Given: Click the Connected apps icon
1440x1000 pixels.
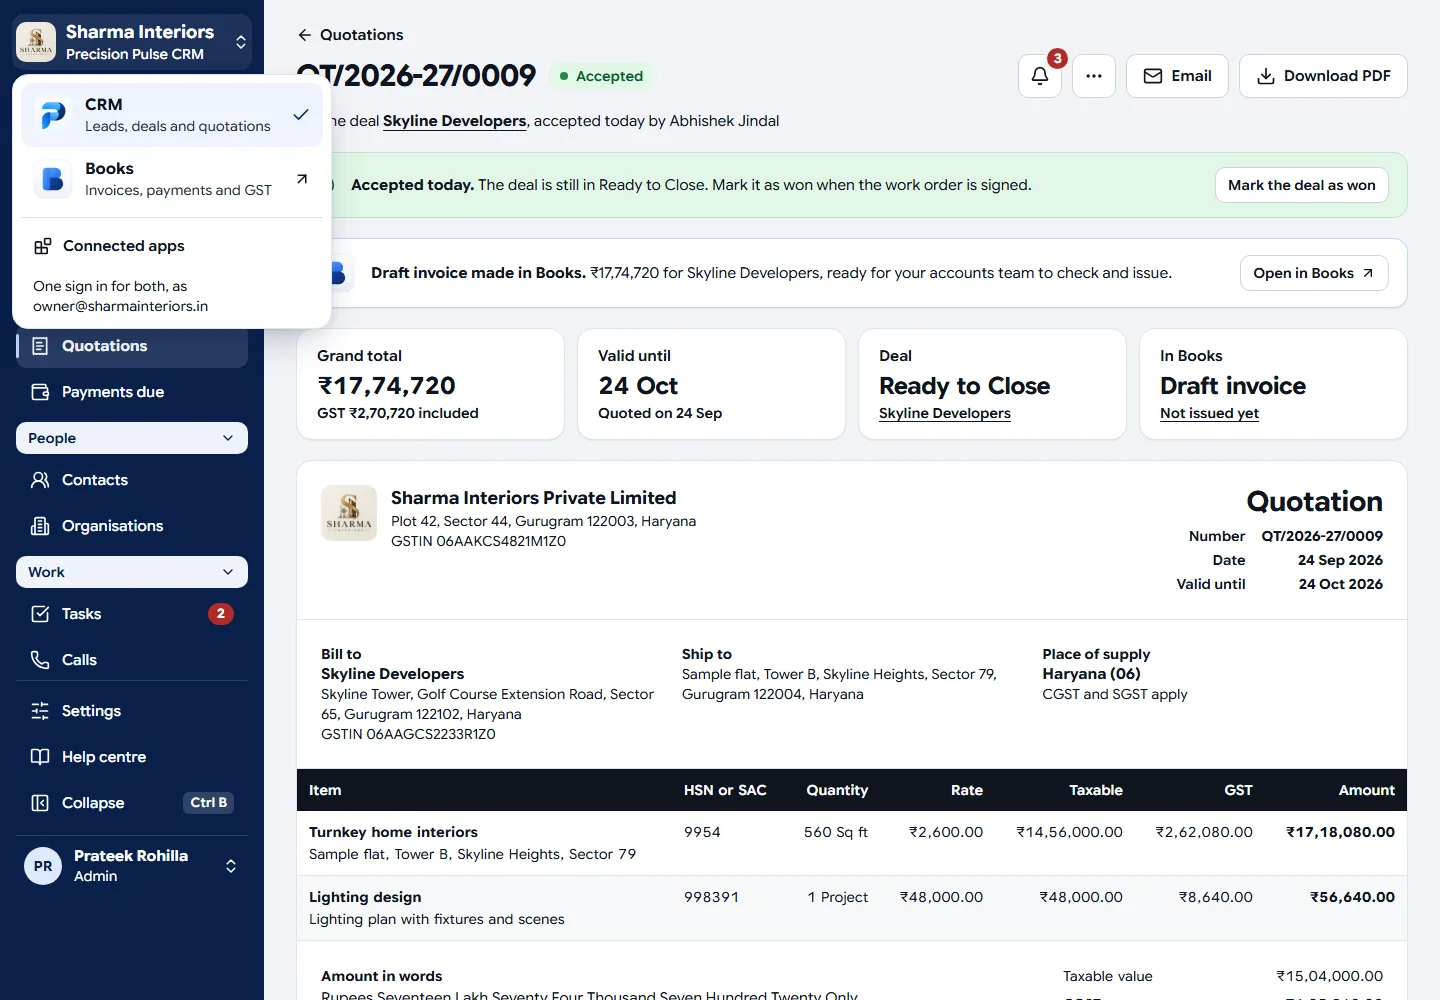Looking at the screenshot, I should (x=42, y=246).
